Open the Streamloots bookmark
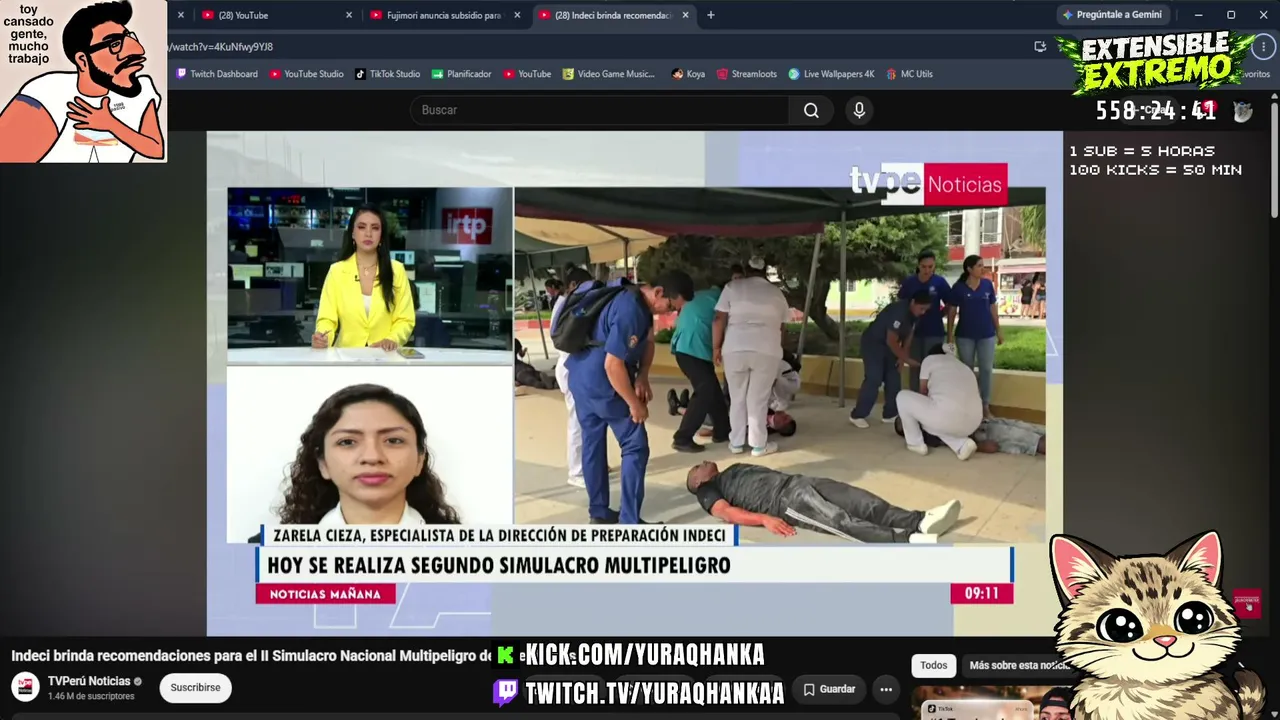The width and height of the screenshot is (1280, 720). [x=746, y=74]
